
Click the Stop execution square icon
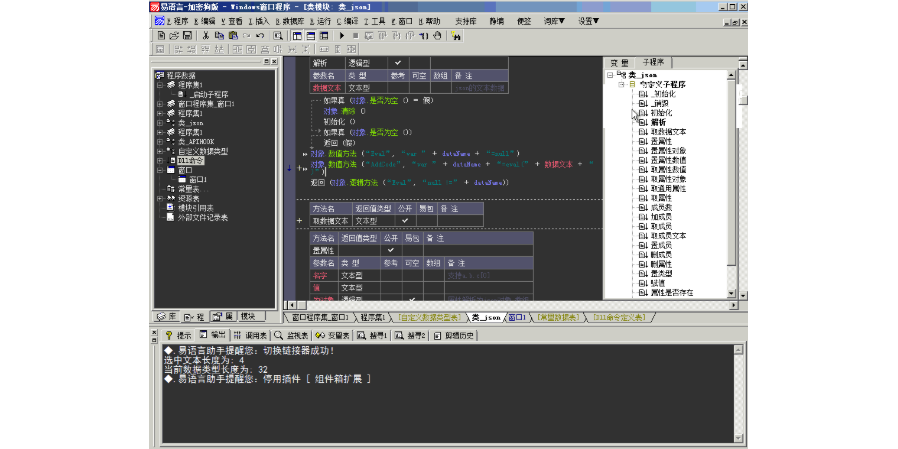point(355,35)
